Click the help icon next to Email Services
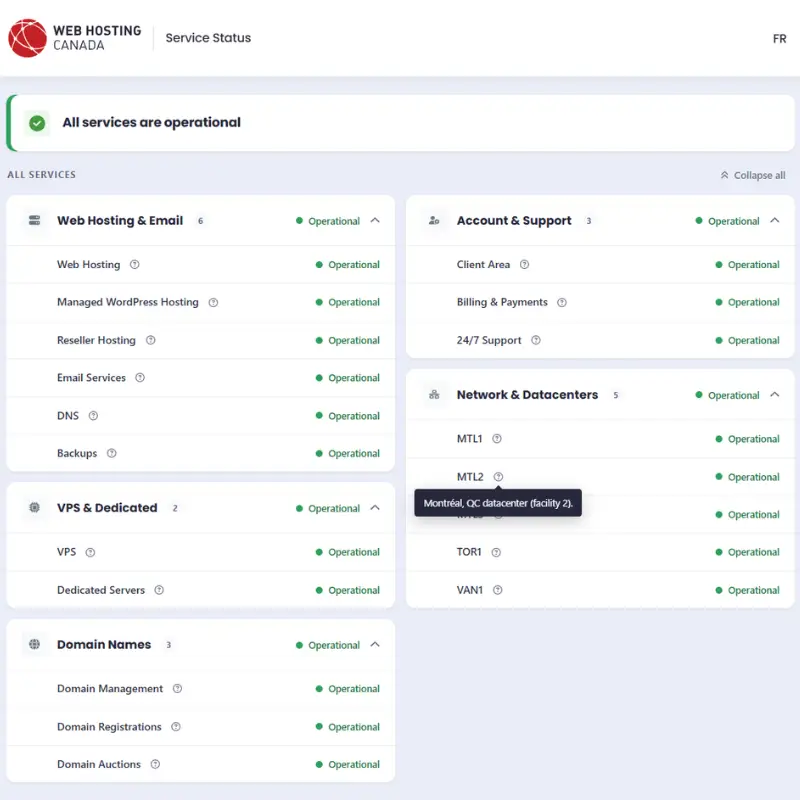This screenshot has height=800, width=800. click(x=140, y=378)
